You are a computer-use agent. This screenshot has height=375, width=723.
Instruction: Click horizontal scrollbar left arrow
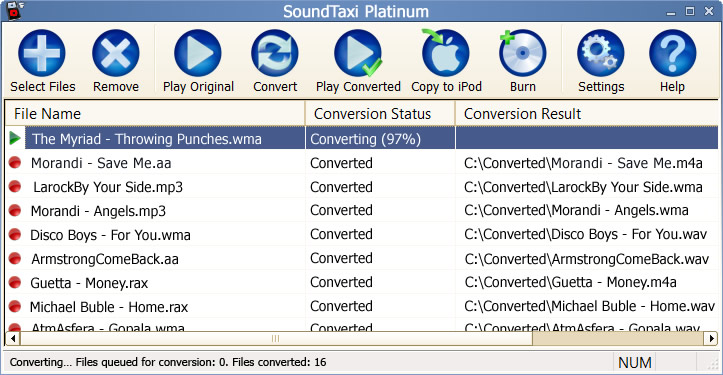point(12,339)
